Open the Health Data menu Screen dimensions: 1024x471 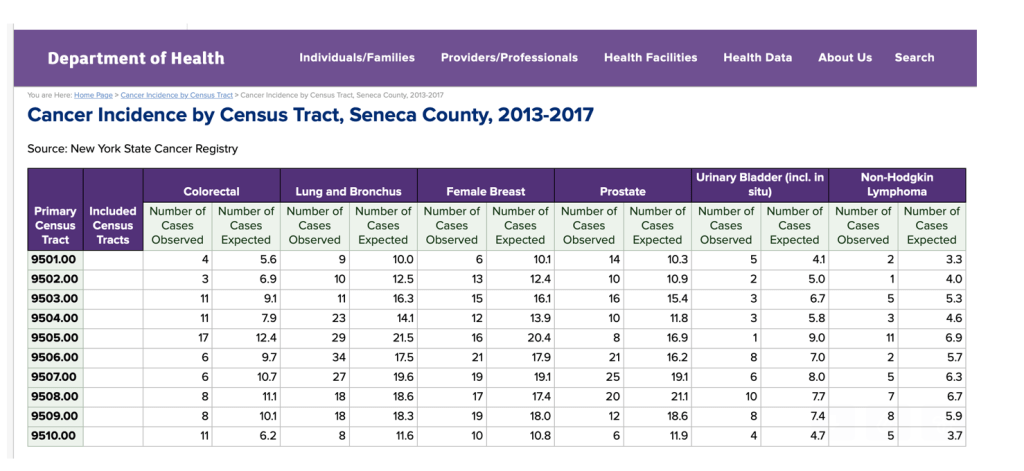(757, 58)
